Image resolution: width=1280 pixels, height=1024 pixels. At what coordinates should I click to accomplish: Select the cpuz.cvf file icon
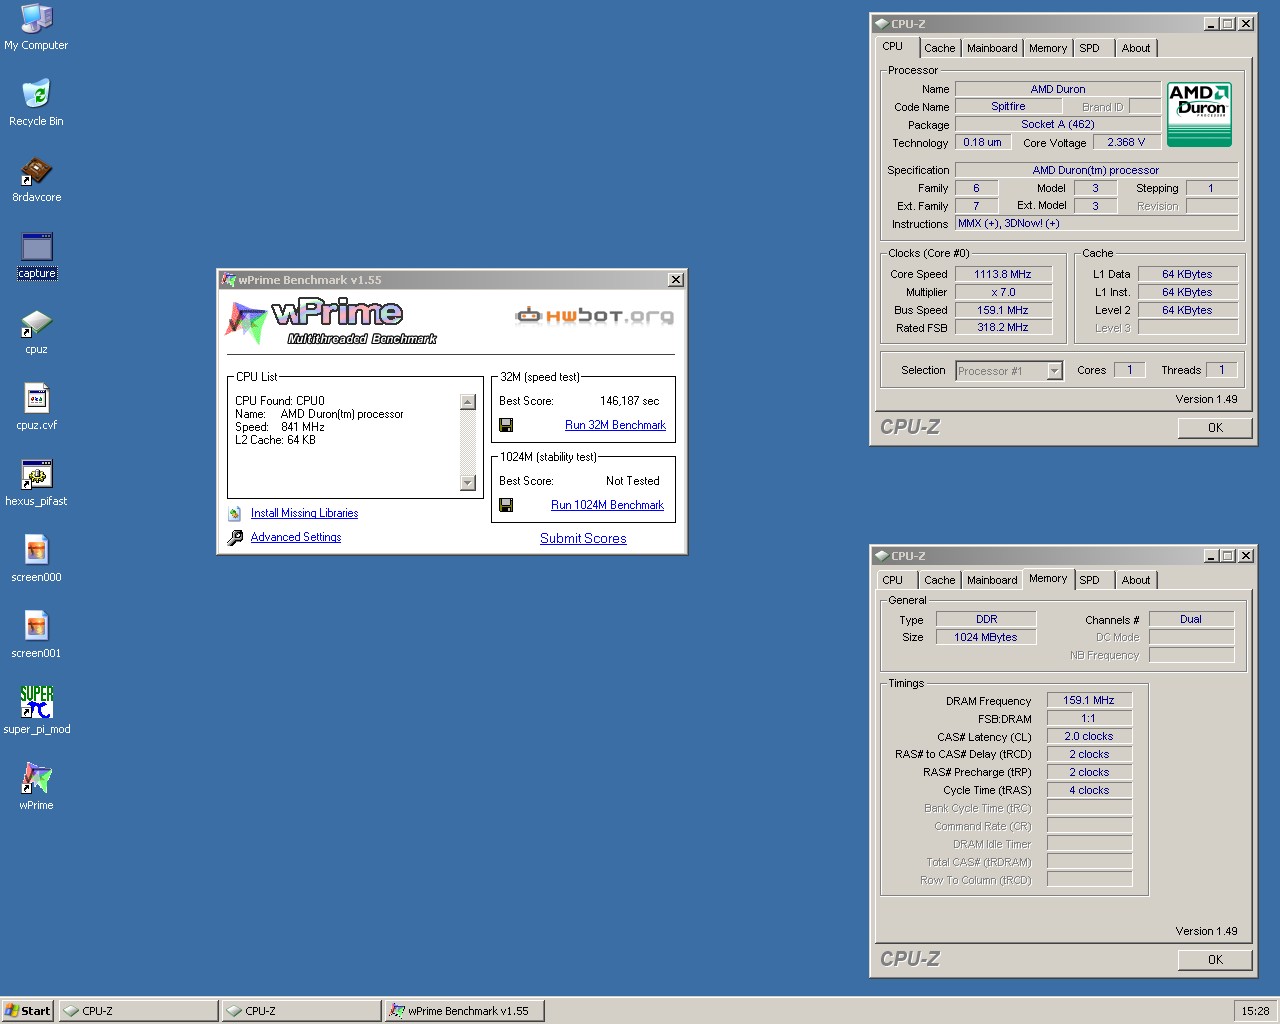[36, 398]
